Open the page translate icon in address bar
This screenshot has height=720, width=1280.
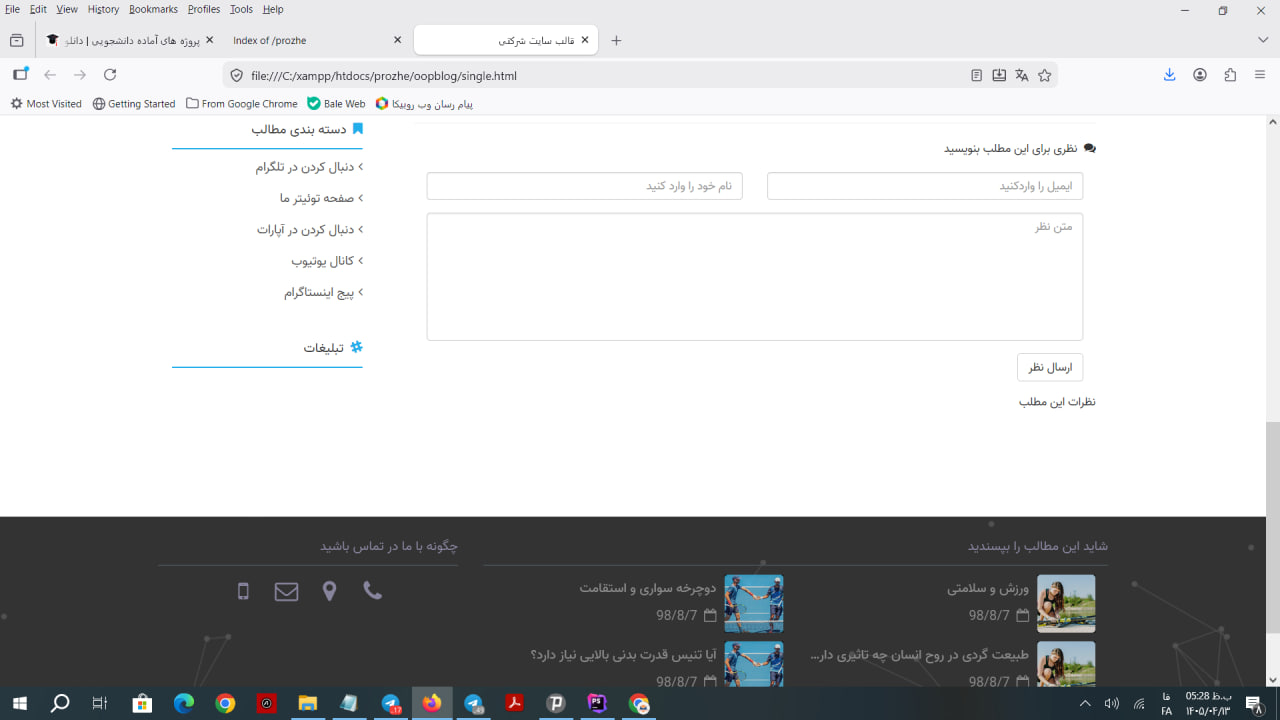[1021, 75]
